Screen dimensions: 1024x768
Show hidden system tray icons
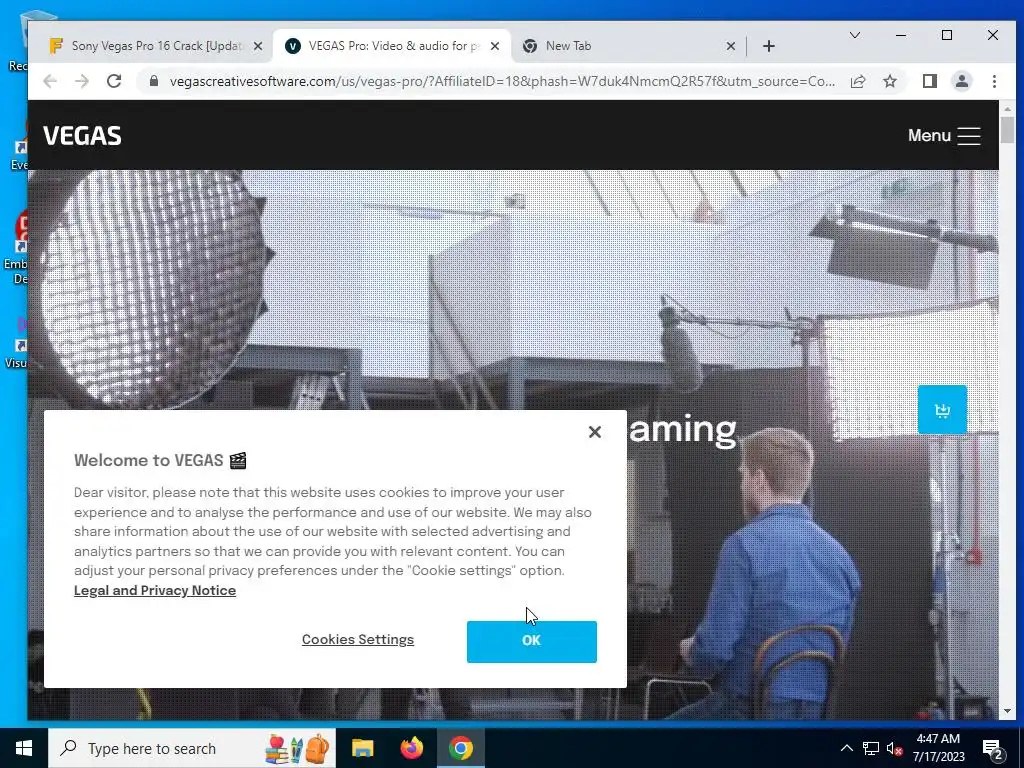pyautogui.click(x=846, y=748)
